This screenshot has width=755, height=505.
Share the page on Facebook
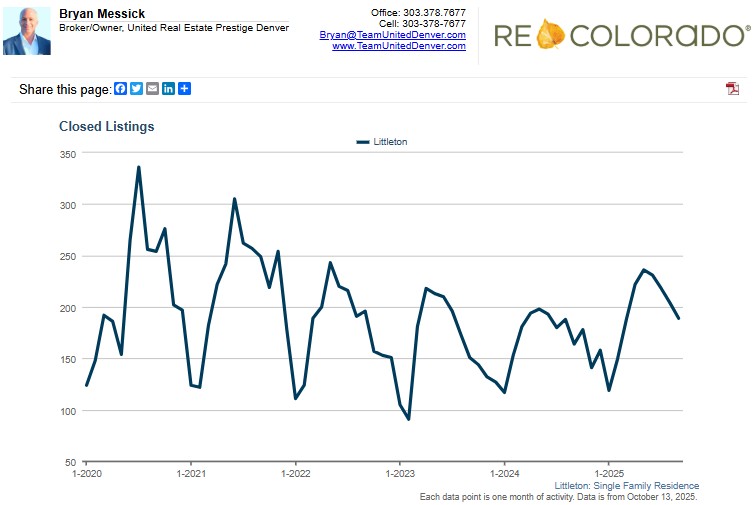click(x=120, y=89)
